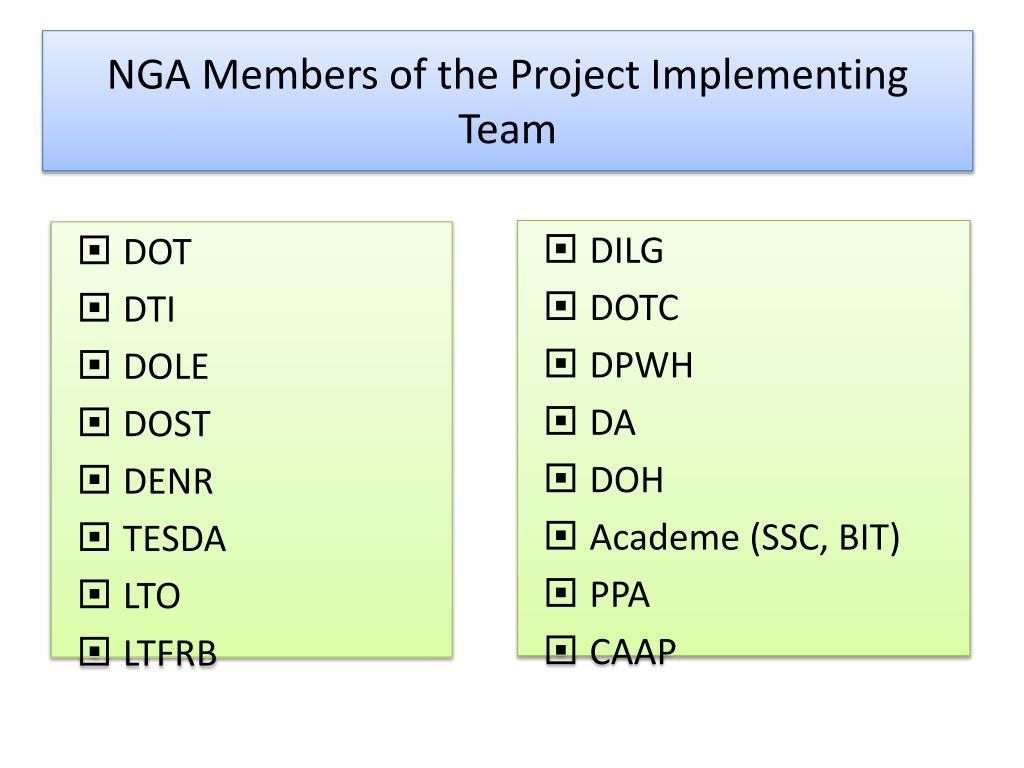Click the word Team in title

point(507,129)
